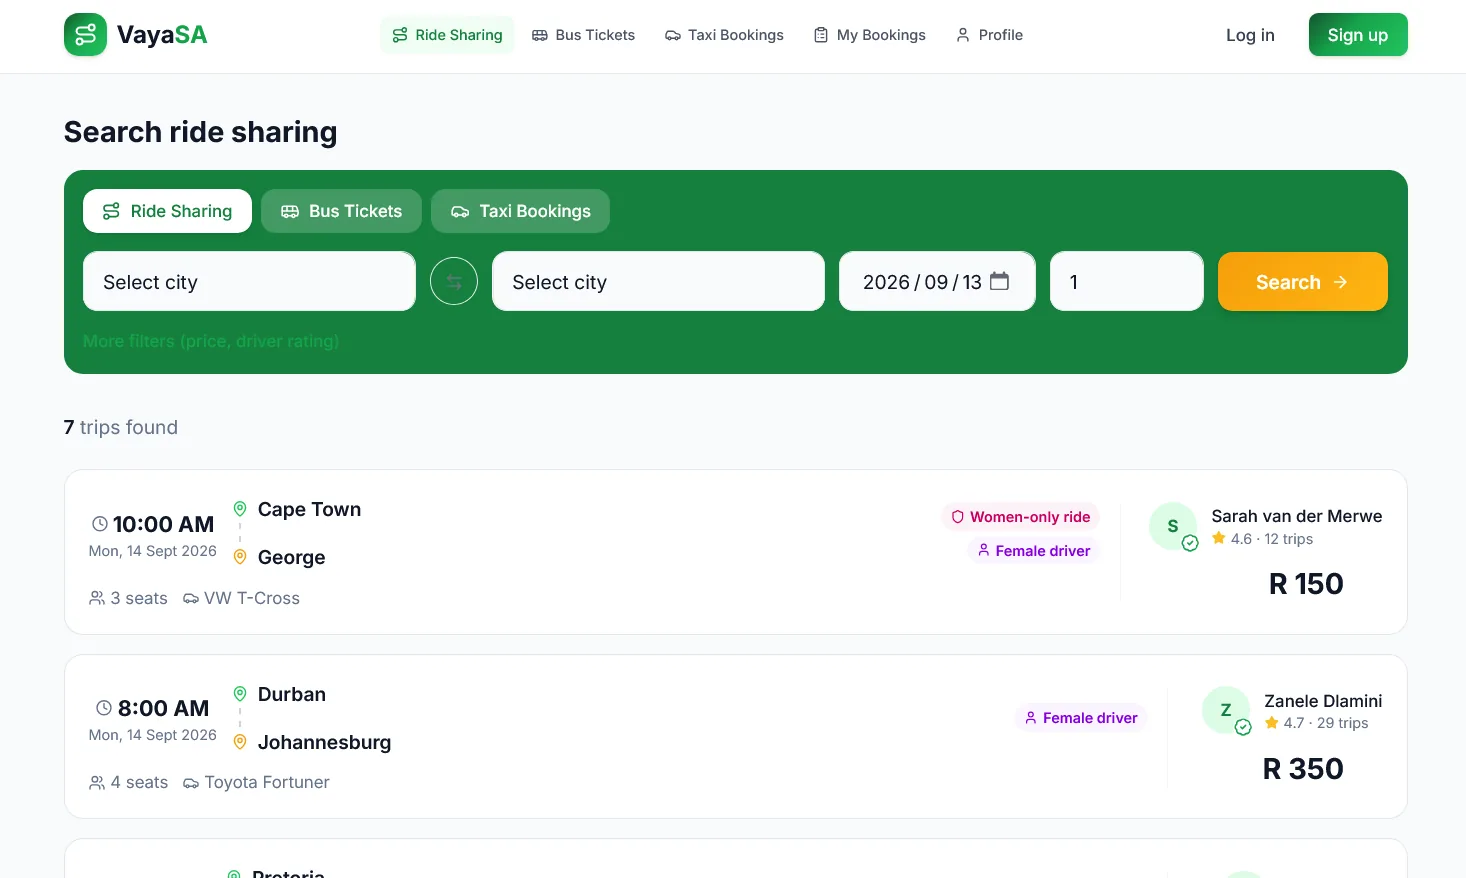Click the '7 trips found' text

121,427
